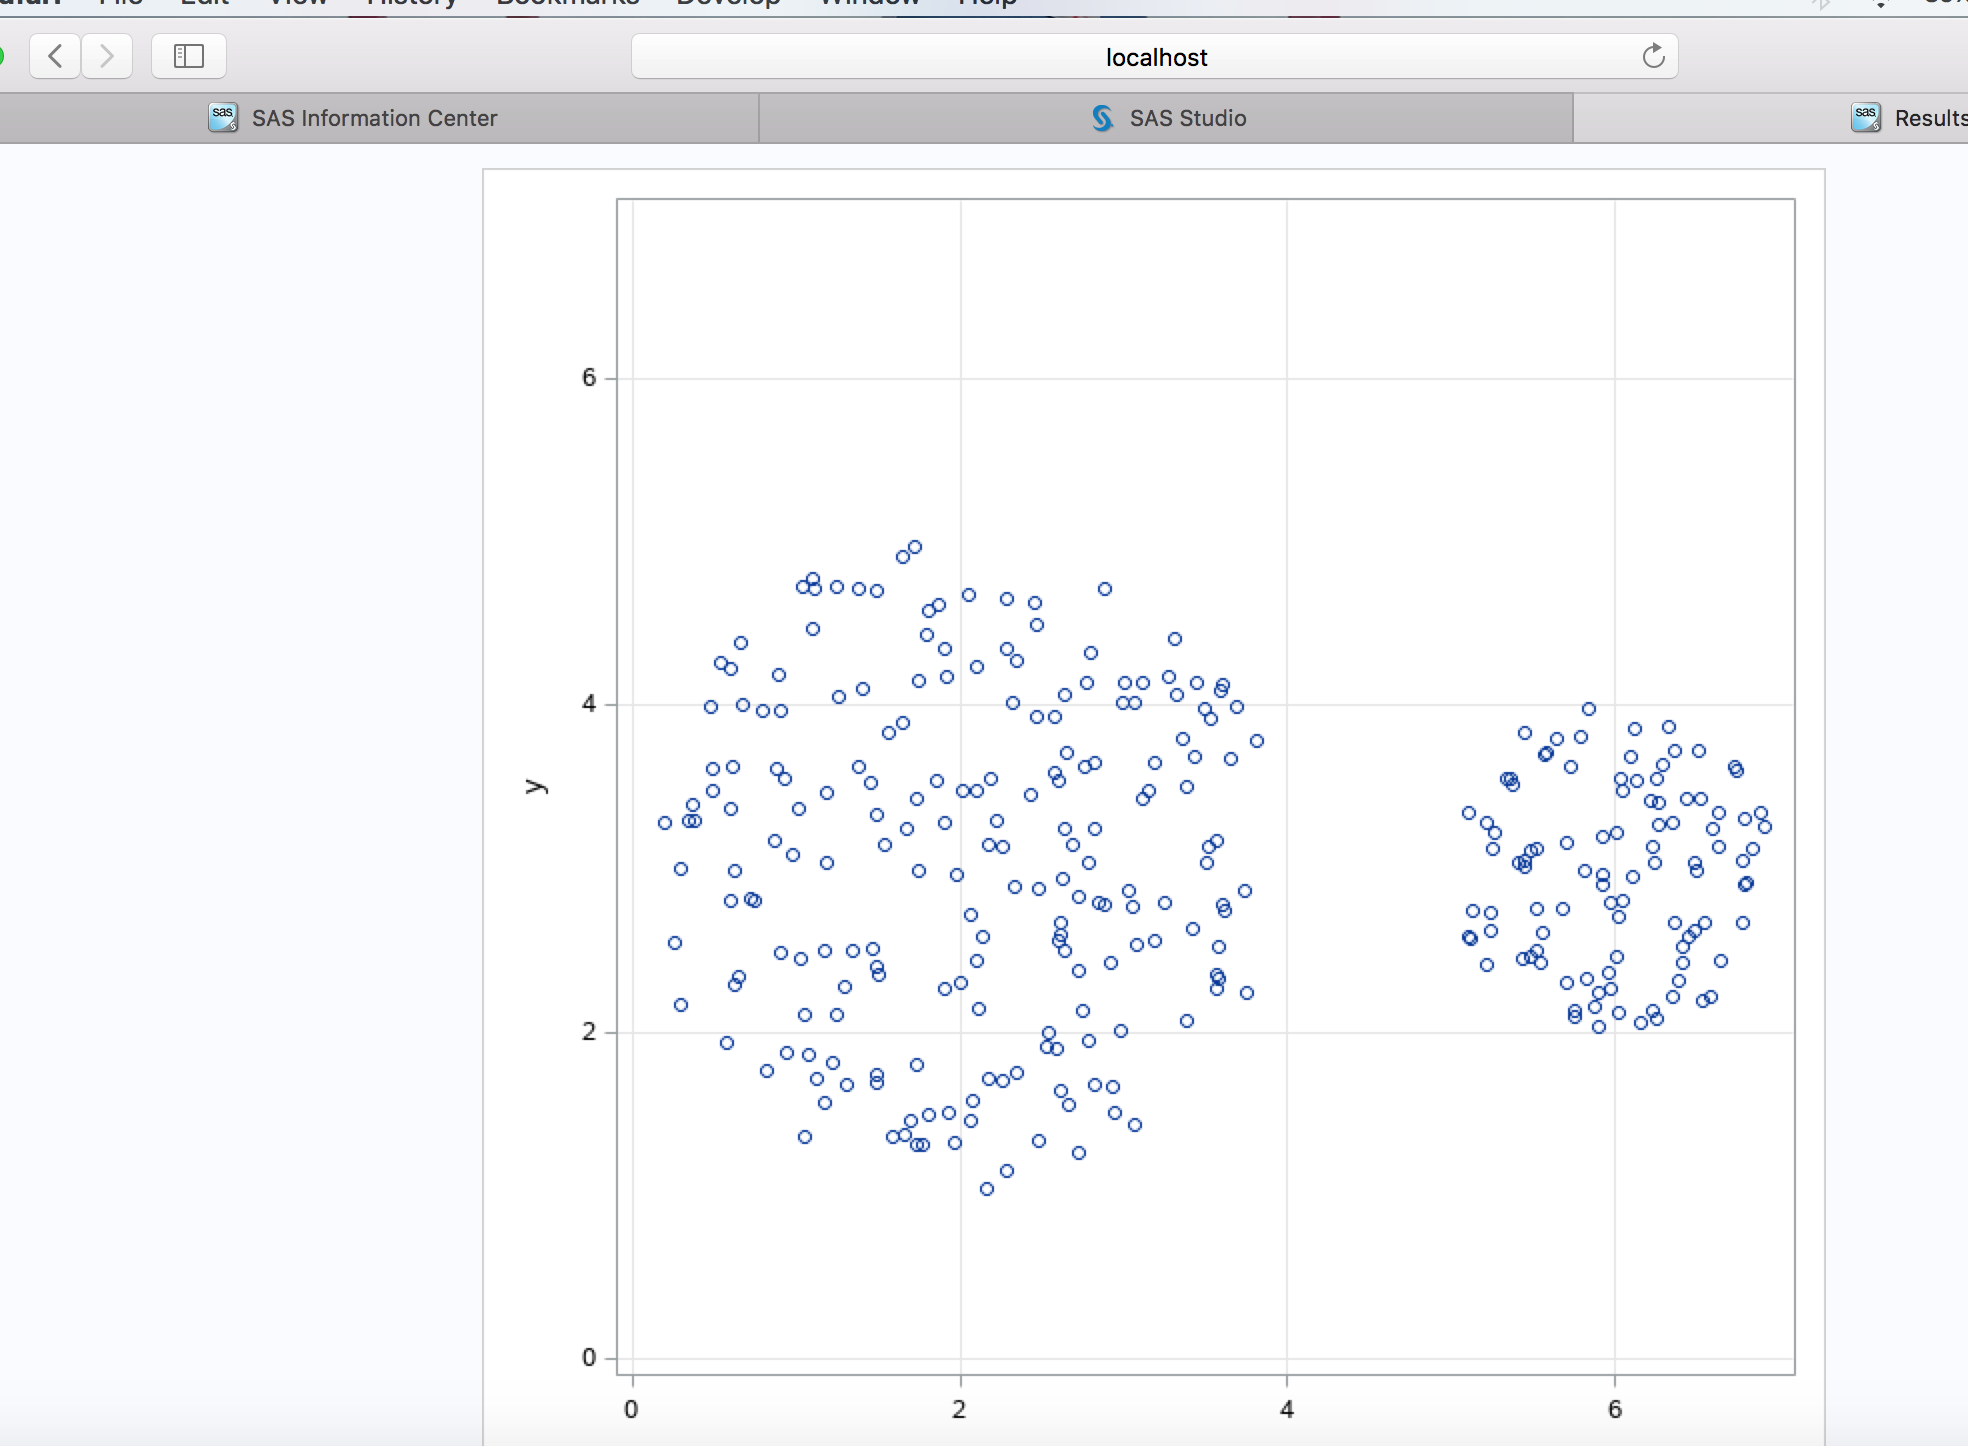Go back to the previous page
Viewport: 1968px width, 1446px height.
click(x=56, y=56)
